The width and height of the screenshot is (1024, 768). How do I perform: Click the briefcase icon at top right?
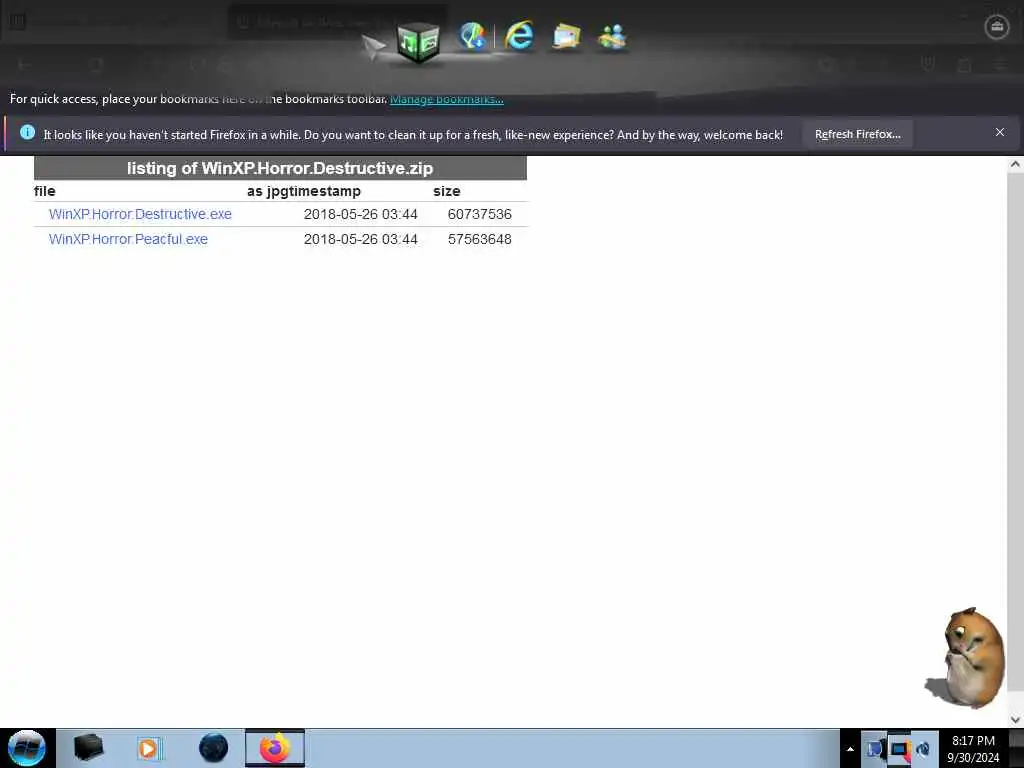[997, 27]
